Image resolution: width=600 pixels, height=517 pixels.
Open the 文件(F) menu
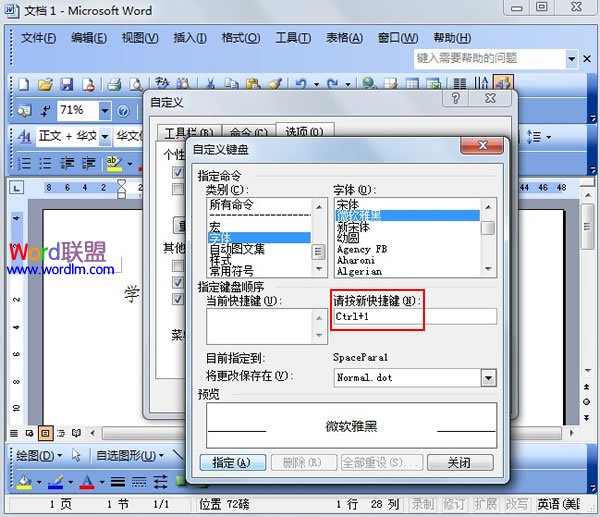[x=38, y=38]
